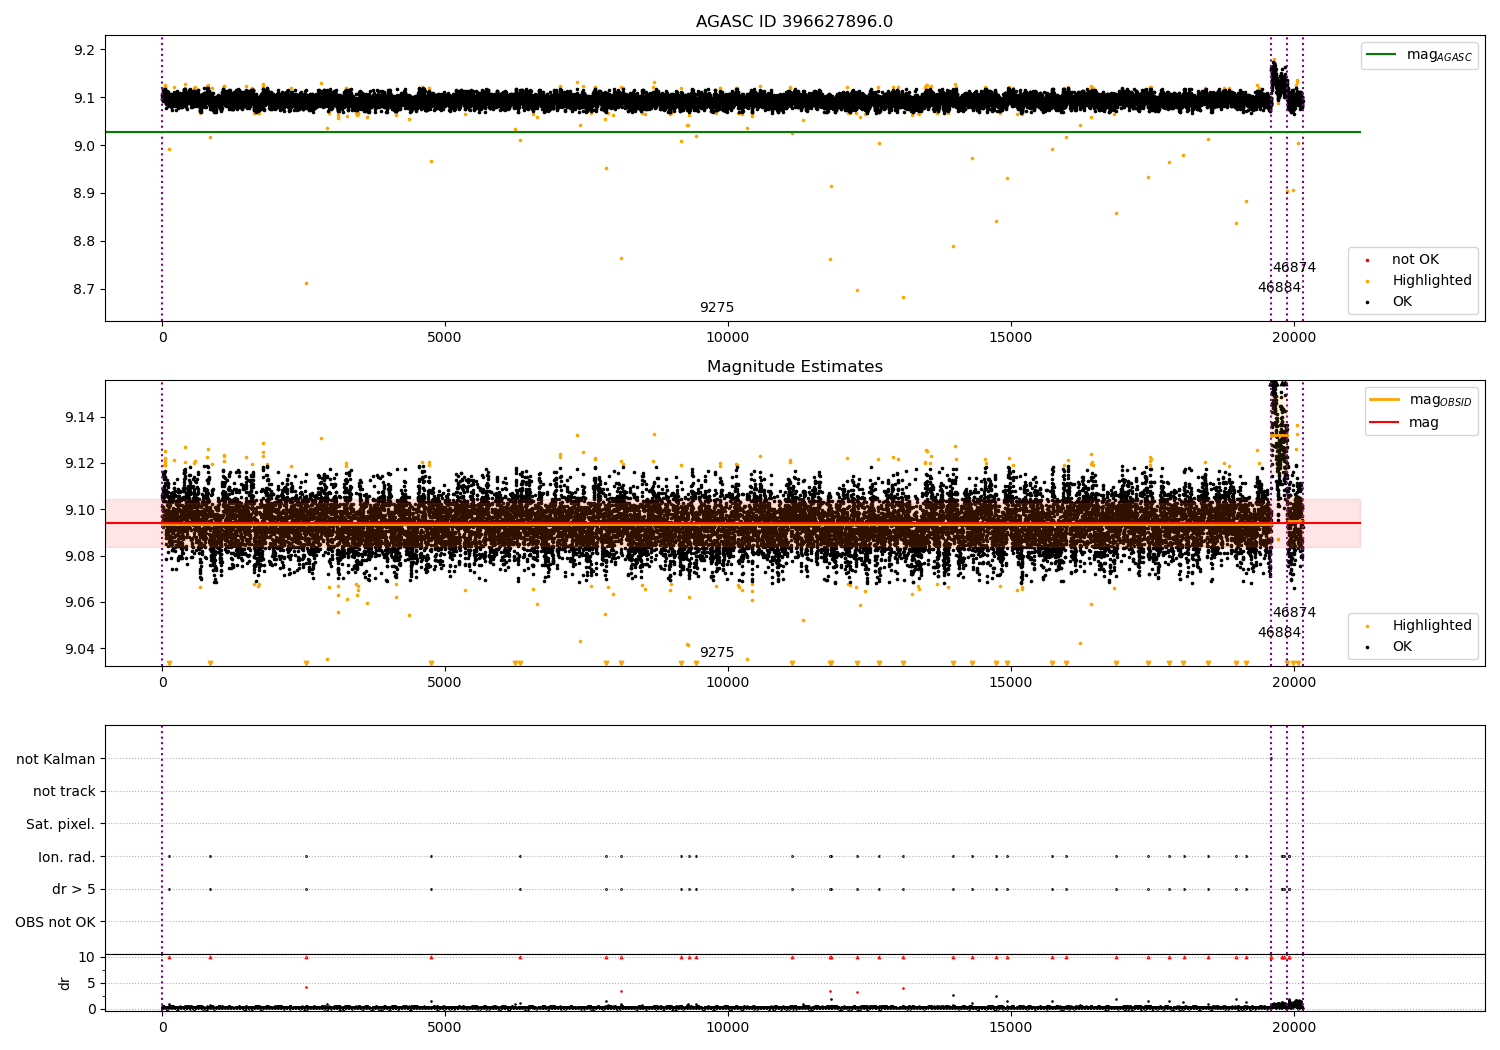Click the red "mag" legend entry in middle plot
Screen dimensions: 1500x1050
[x=1405, y=423]
